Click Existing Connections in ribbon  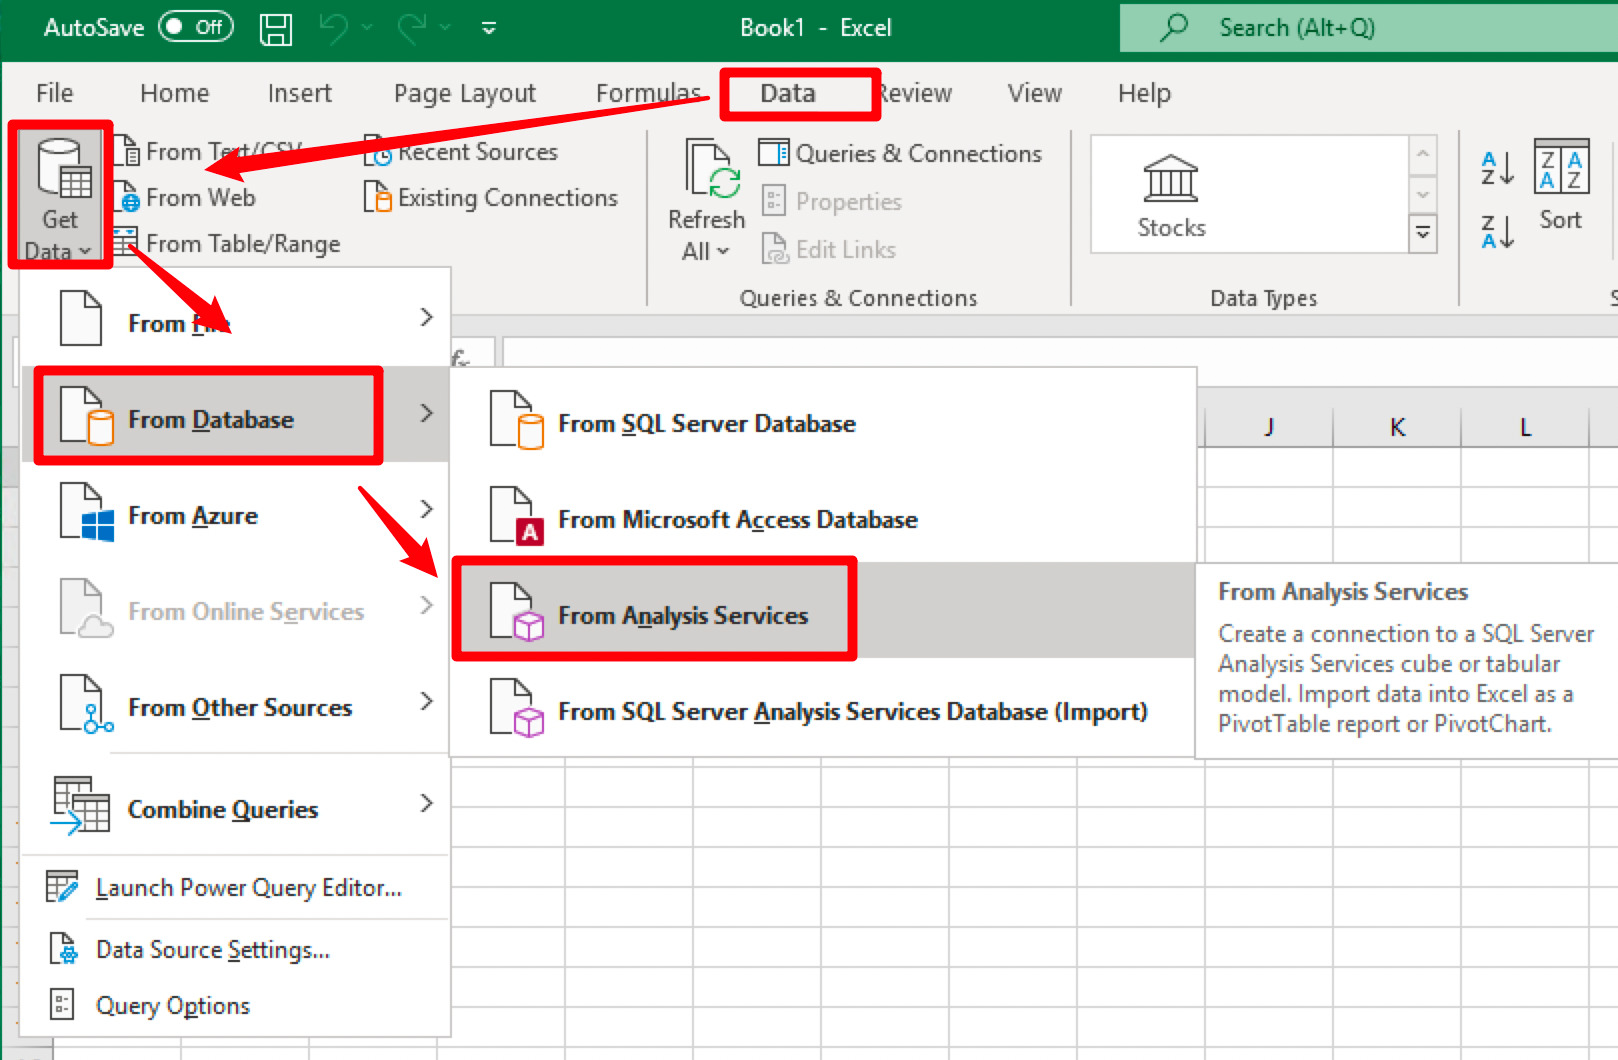point(492,198)
